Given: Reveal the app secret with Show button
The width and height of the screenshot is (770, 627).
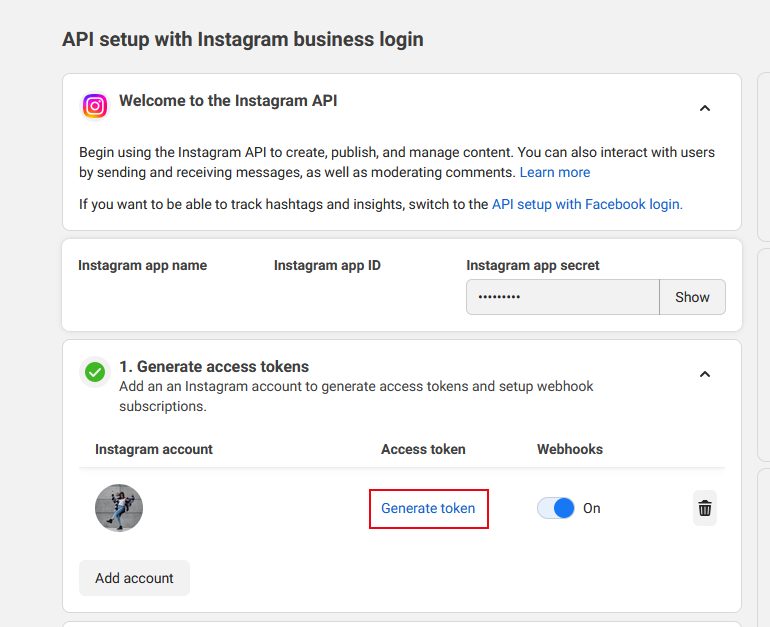Looking at the screenshot, I should [692, 297].
